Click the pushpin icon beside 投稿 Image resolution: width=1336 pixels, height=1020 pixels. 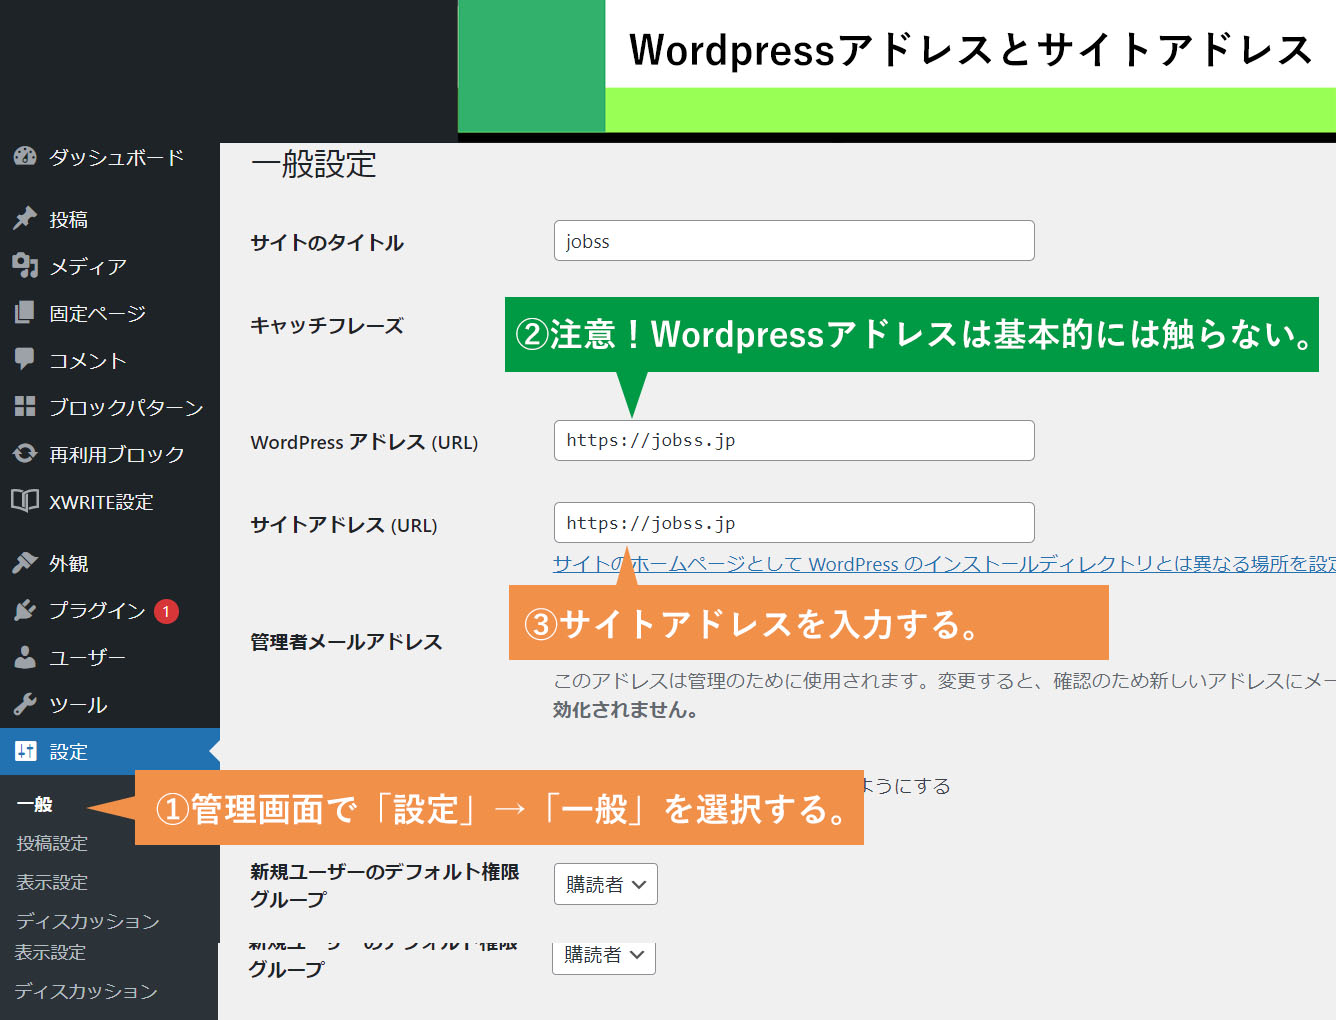[x=25, y=219]
